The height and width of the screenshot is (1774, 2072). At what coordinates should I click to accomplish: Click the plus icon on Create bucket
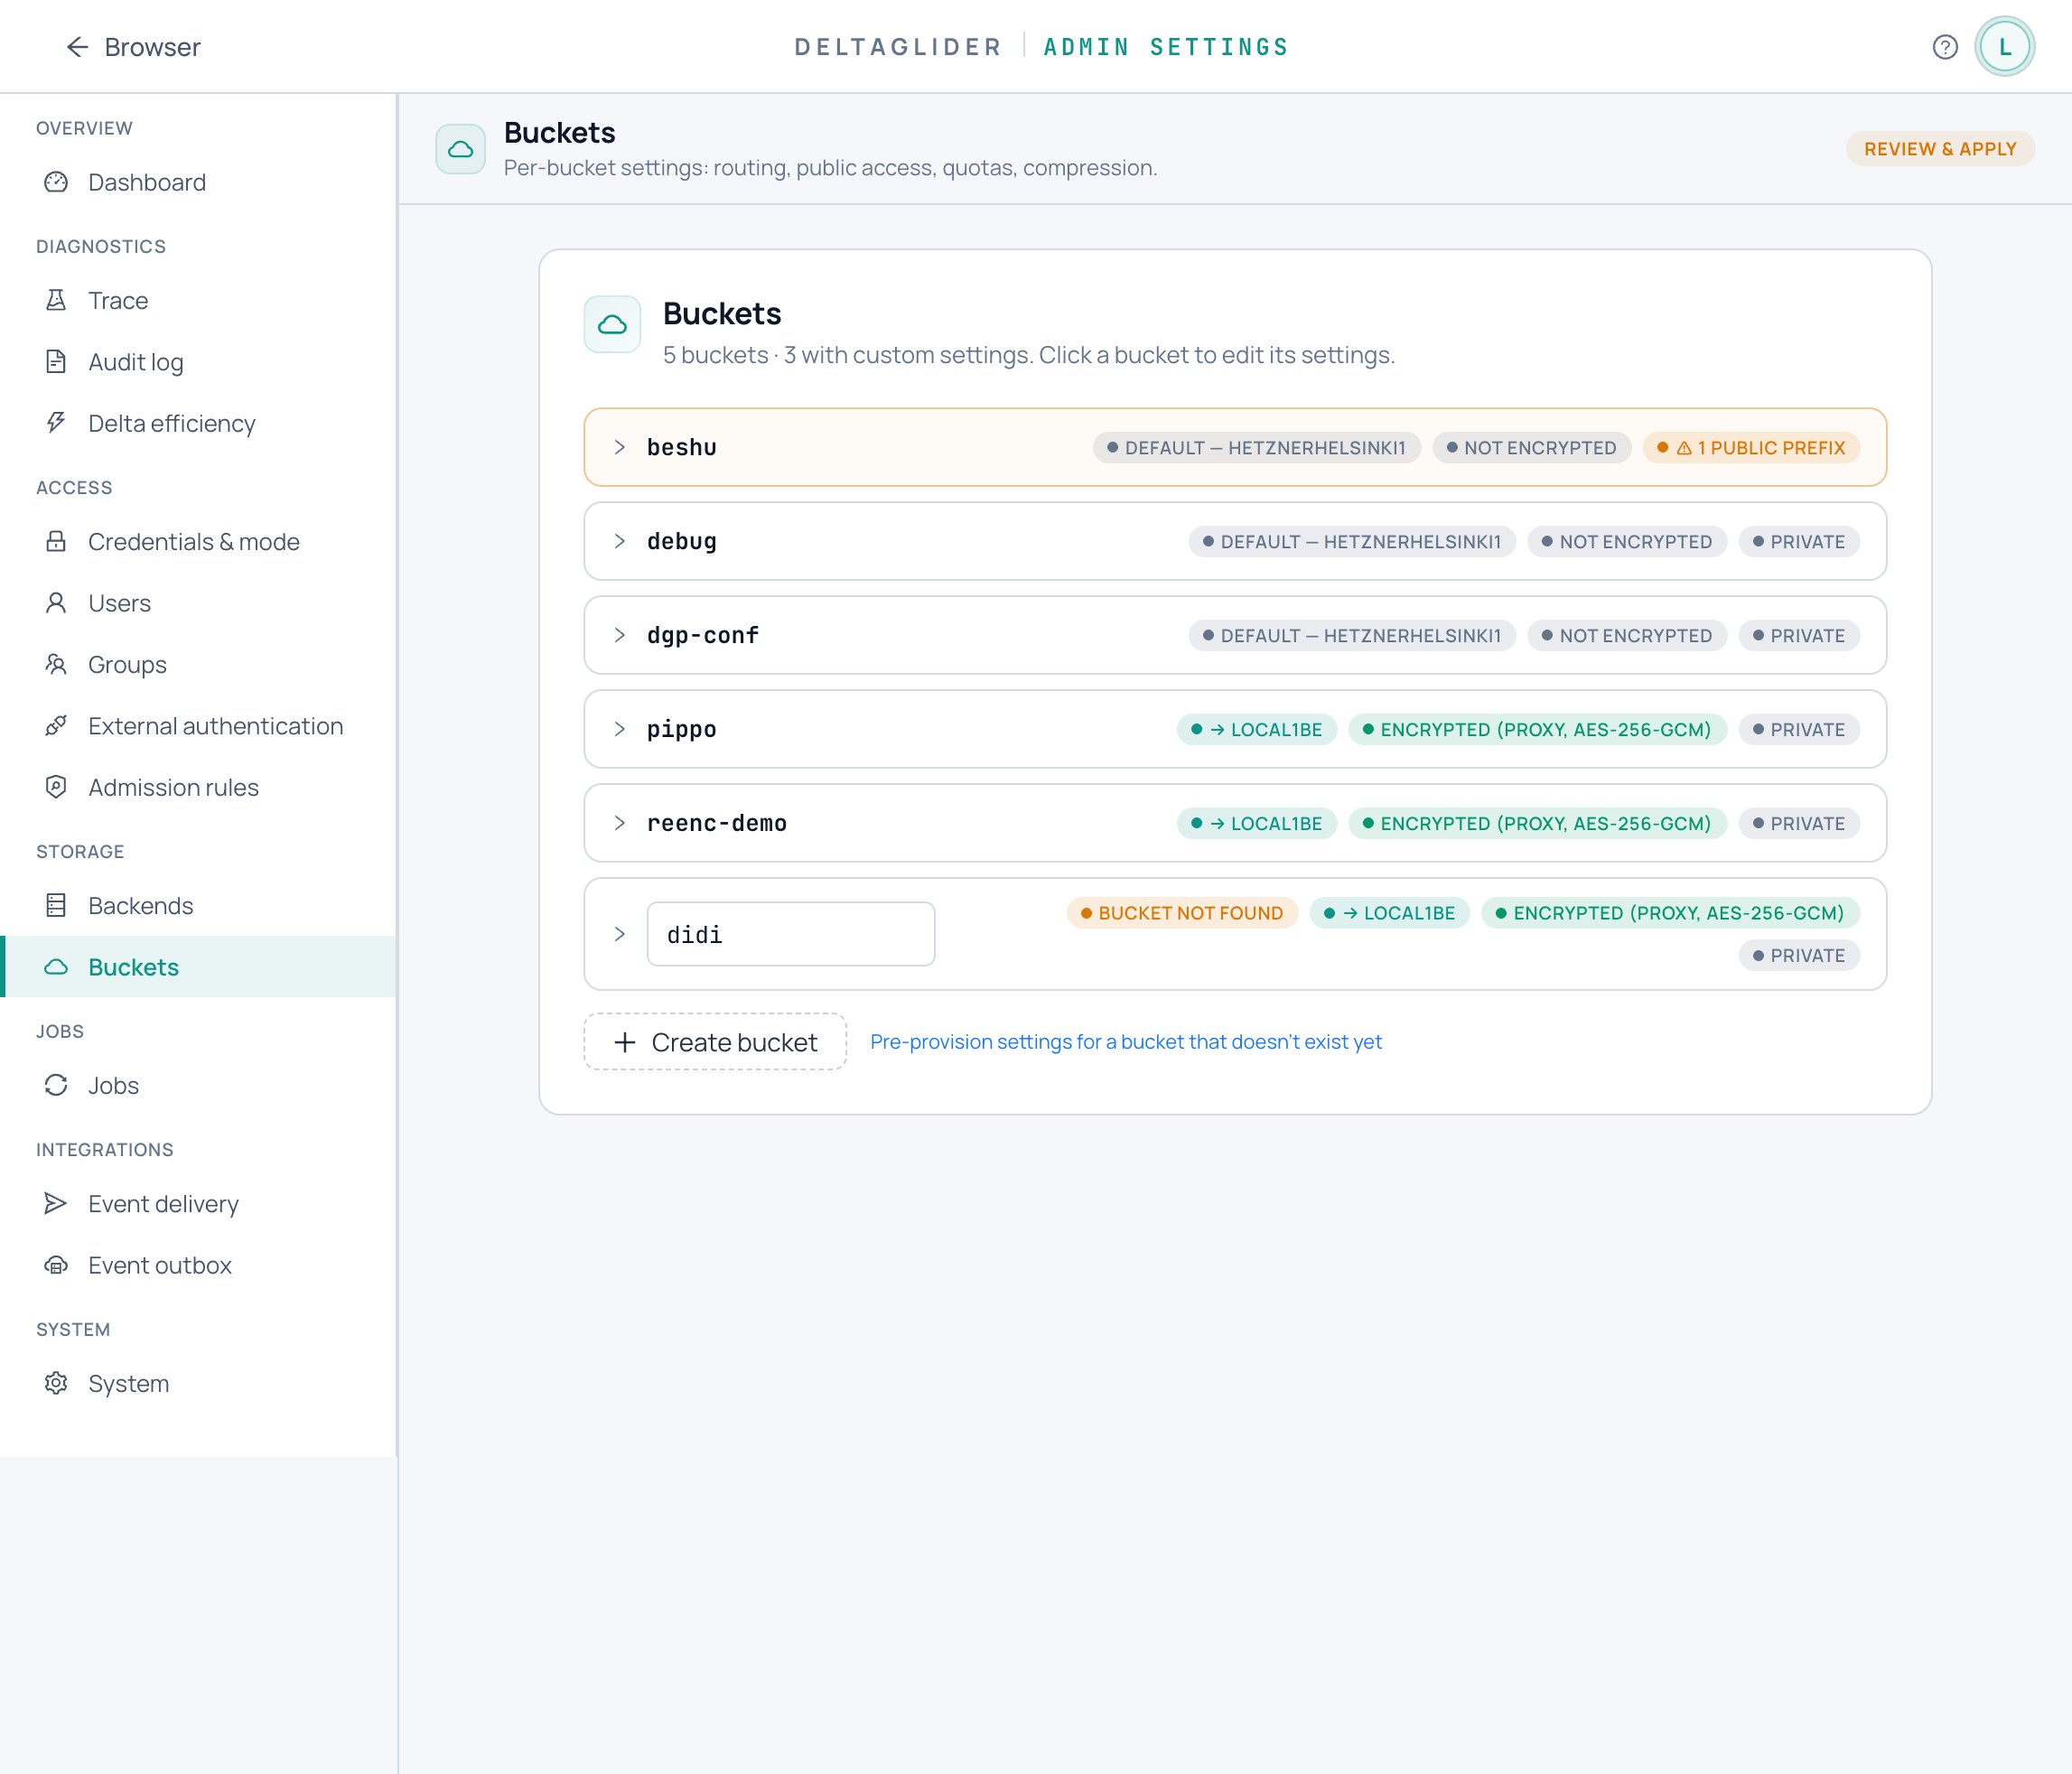pos(625,1042)
